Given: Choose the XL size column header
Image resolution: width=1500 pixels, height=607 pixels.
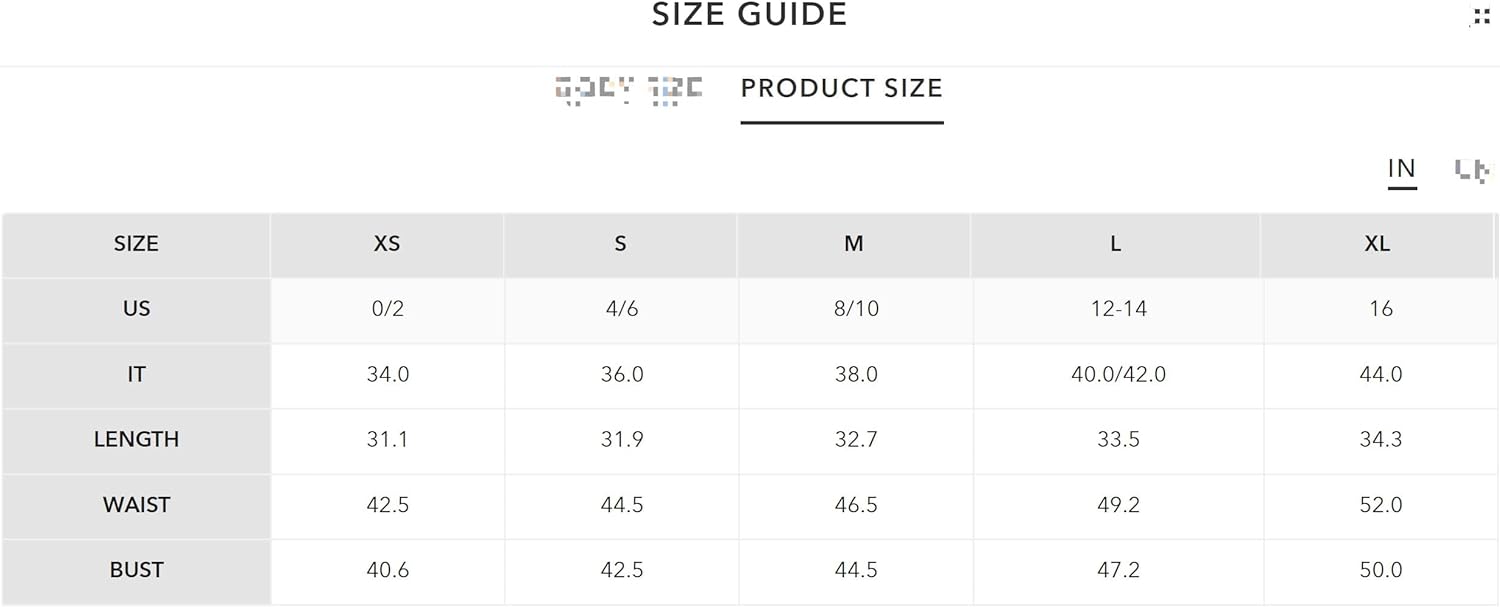Looking at the screenshot, I should point(1377,244).
